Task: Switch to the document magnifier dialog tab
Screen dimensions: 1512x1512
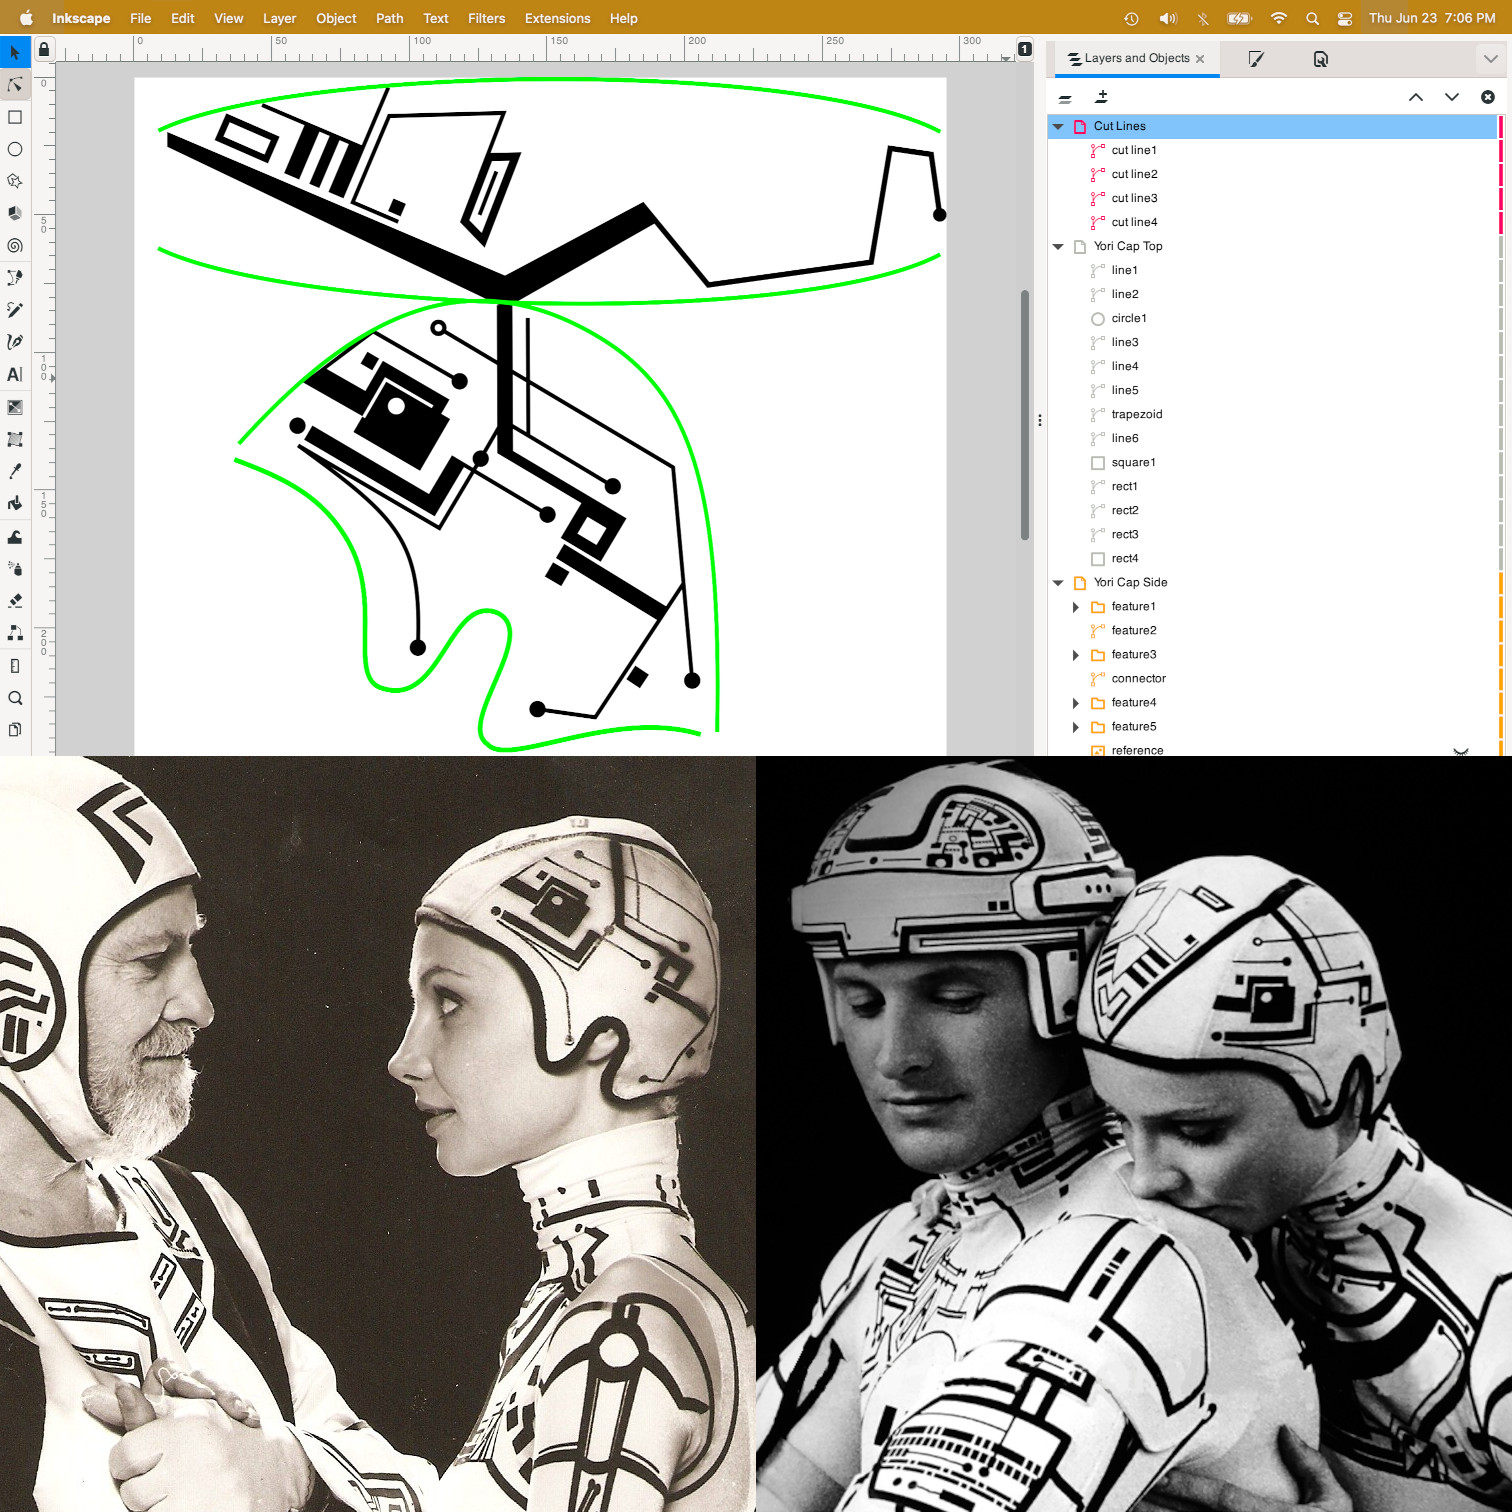Action: pyautogui.click(x=1321, y=59)
